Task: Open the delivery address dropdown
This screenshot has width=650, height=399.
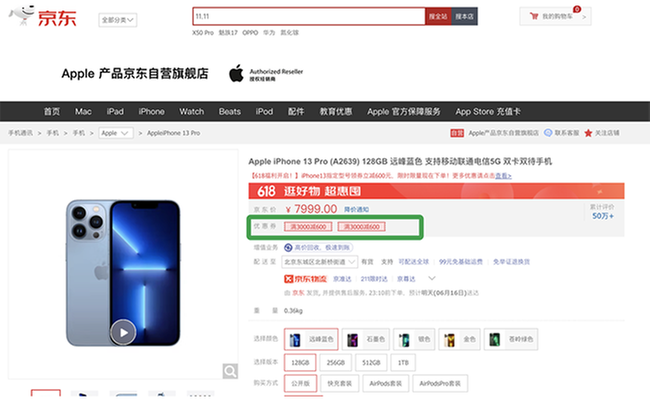Action: (x=319, y=262)
